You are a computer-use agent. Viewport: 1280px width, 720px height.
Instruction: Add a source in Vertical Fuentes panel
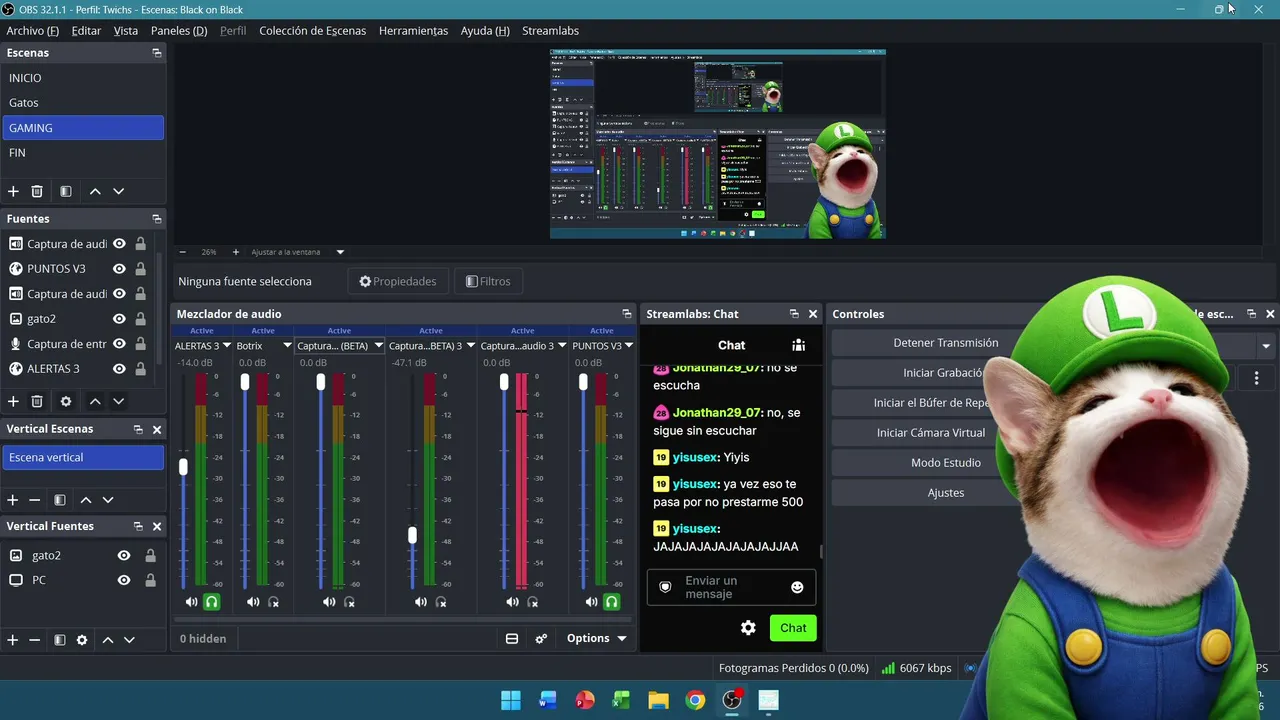click(13, 639)
